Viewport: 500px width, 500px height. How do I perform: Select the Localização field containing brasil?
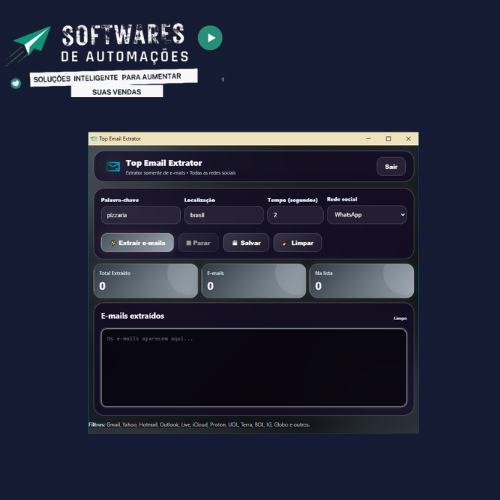coord(224,215)
